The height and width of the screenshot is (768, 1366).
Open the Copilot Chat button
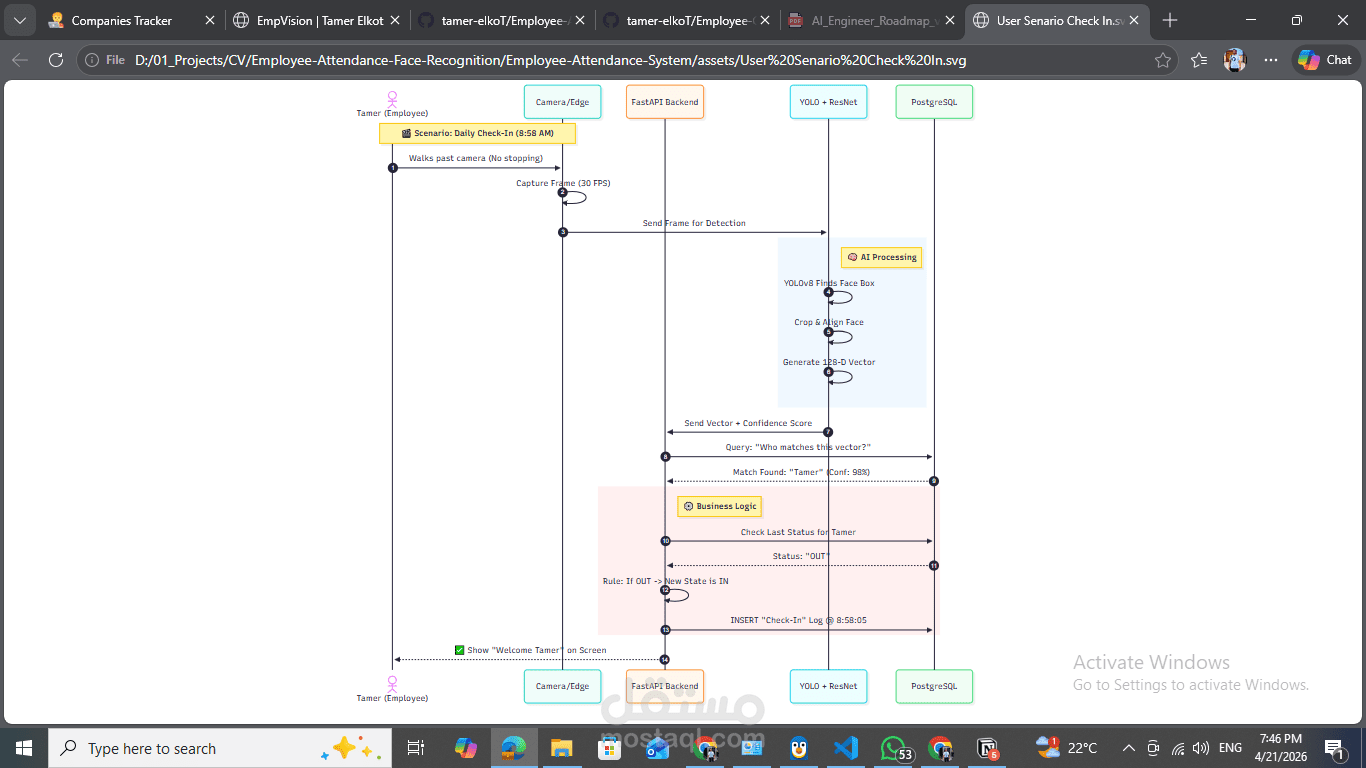tap(1326, 60)
